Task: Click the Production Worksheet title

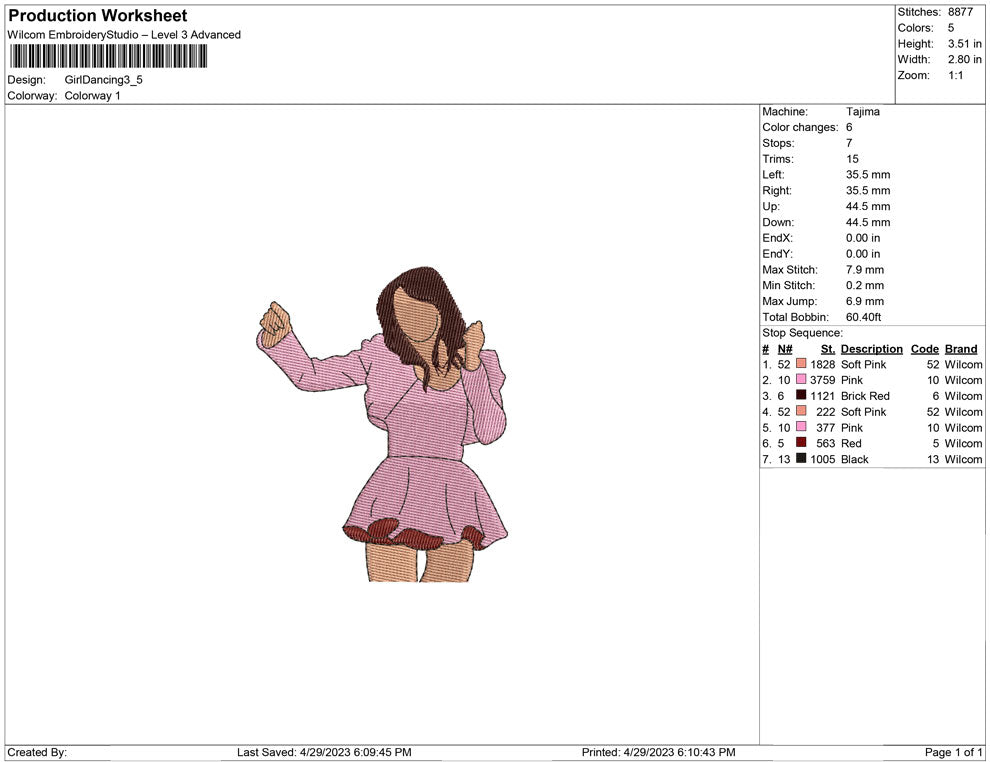Action: click(x=97, y=16)
